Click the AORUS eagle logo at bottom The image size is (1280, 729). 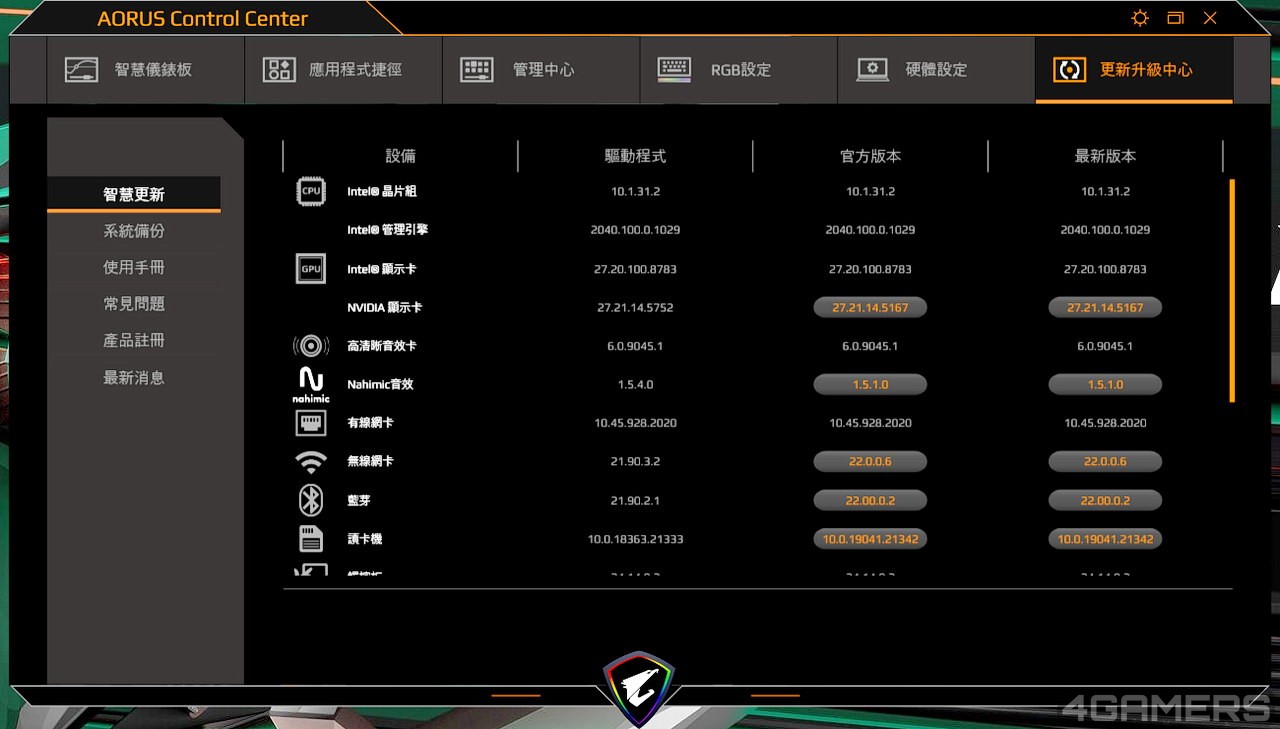point(640,688)
